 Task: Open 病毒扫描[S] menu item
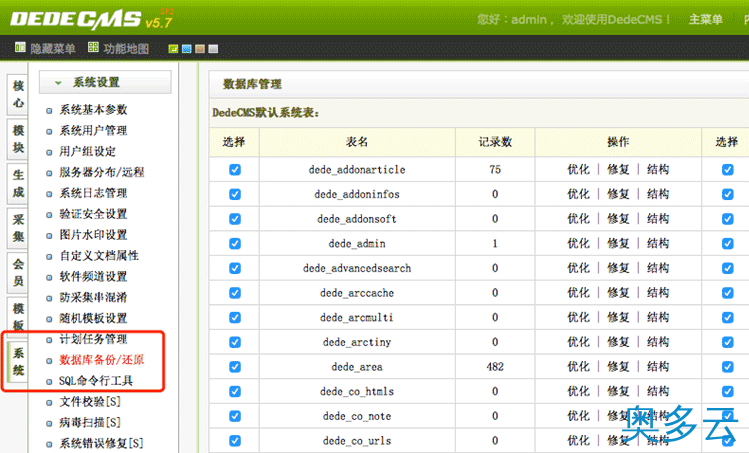(x=90, y=422)
